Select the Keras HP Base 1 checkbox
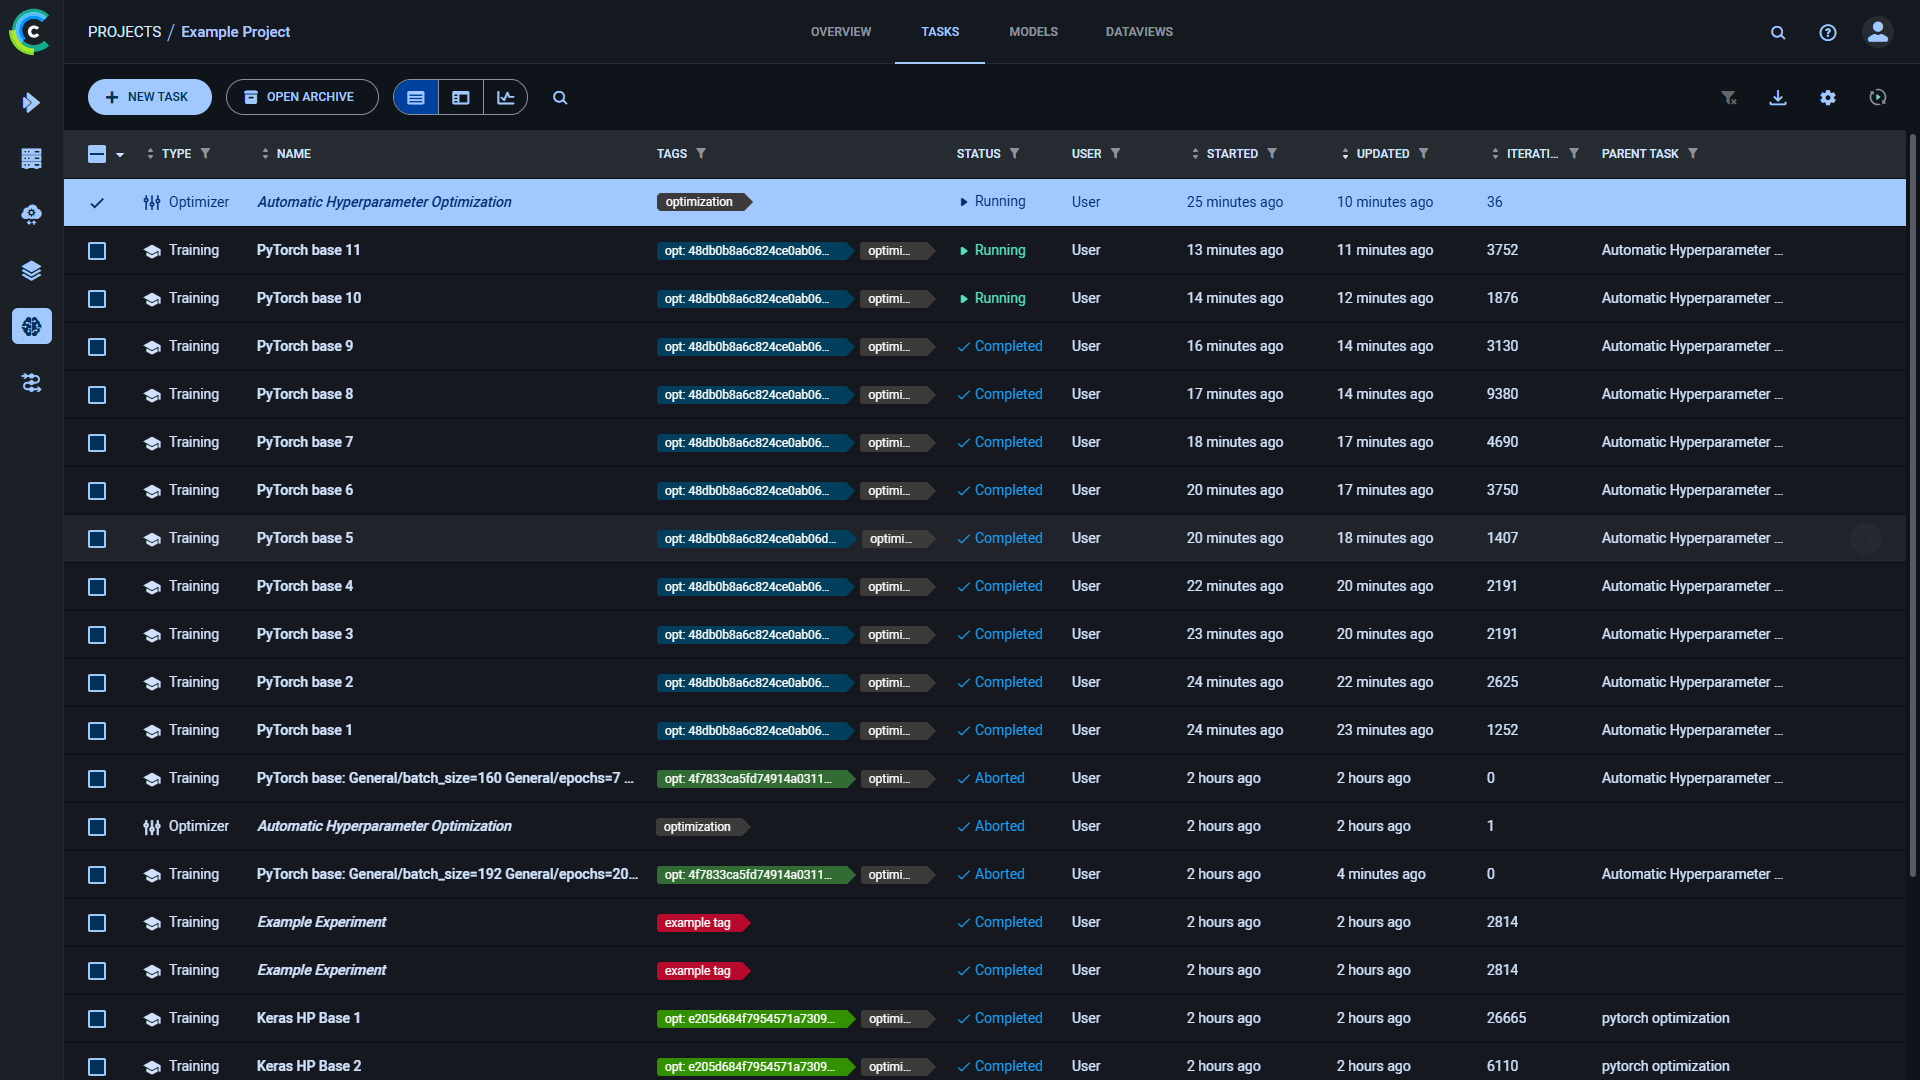Screen dimensions: 1920x1080 click(97, 1018)
